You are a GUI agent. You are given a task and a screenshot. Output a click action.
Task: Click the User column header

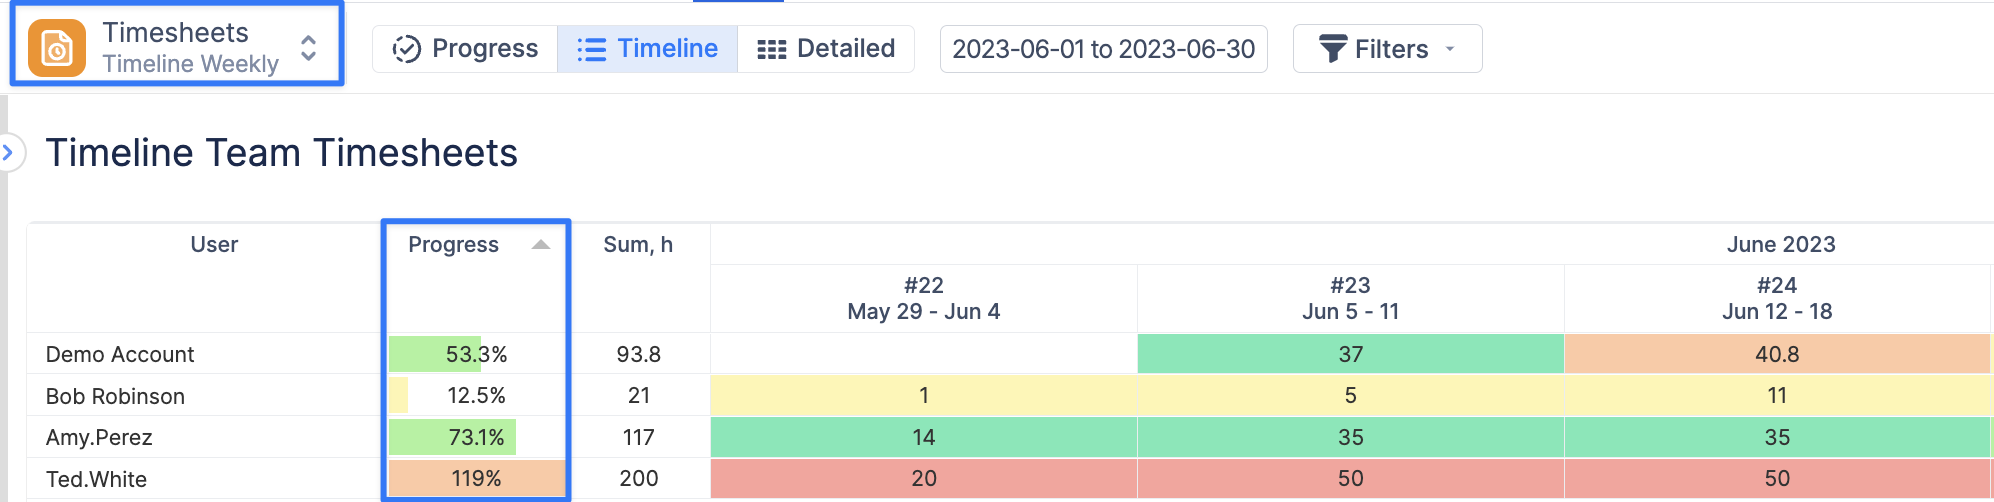214,245
